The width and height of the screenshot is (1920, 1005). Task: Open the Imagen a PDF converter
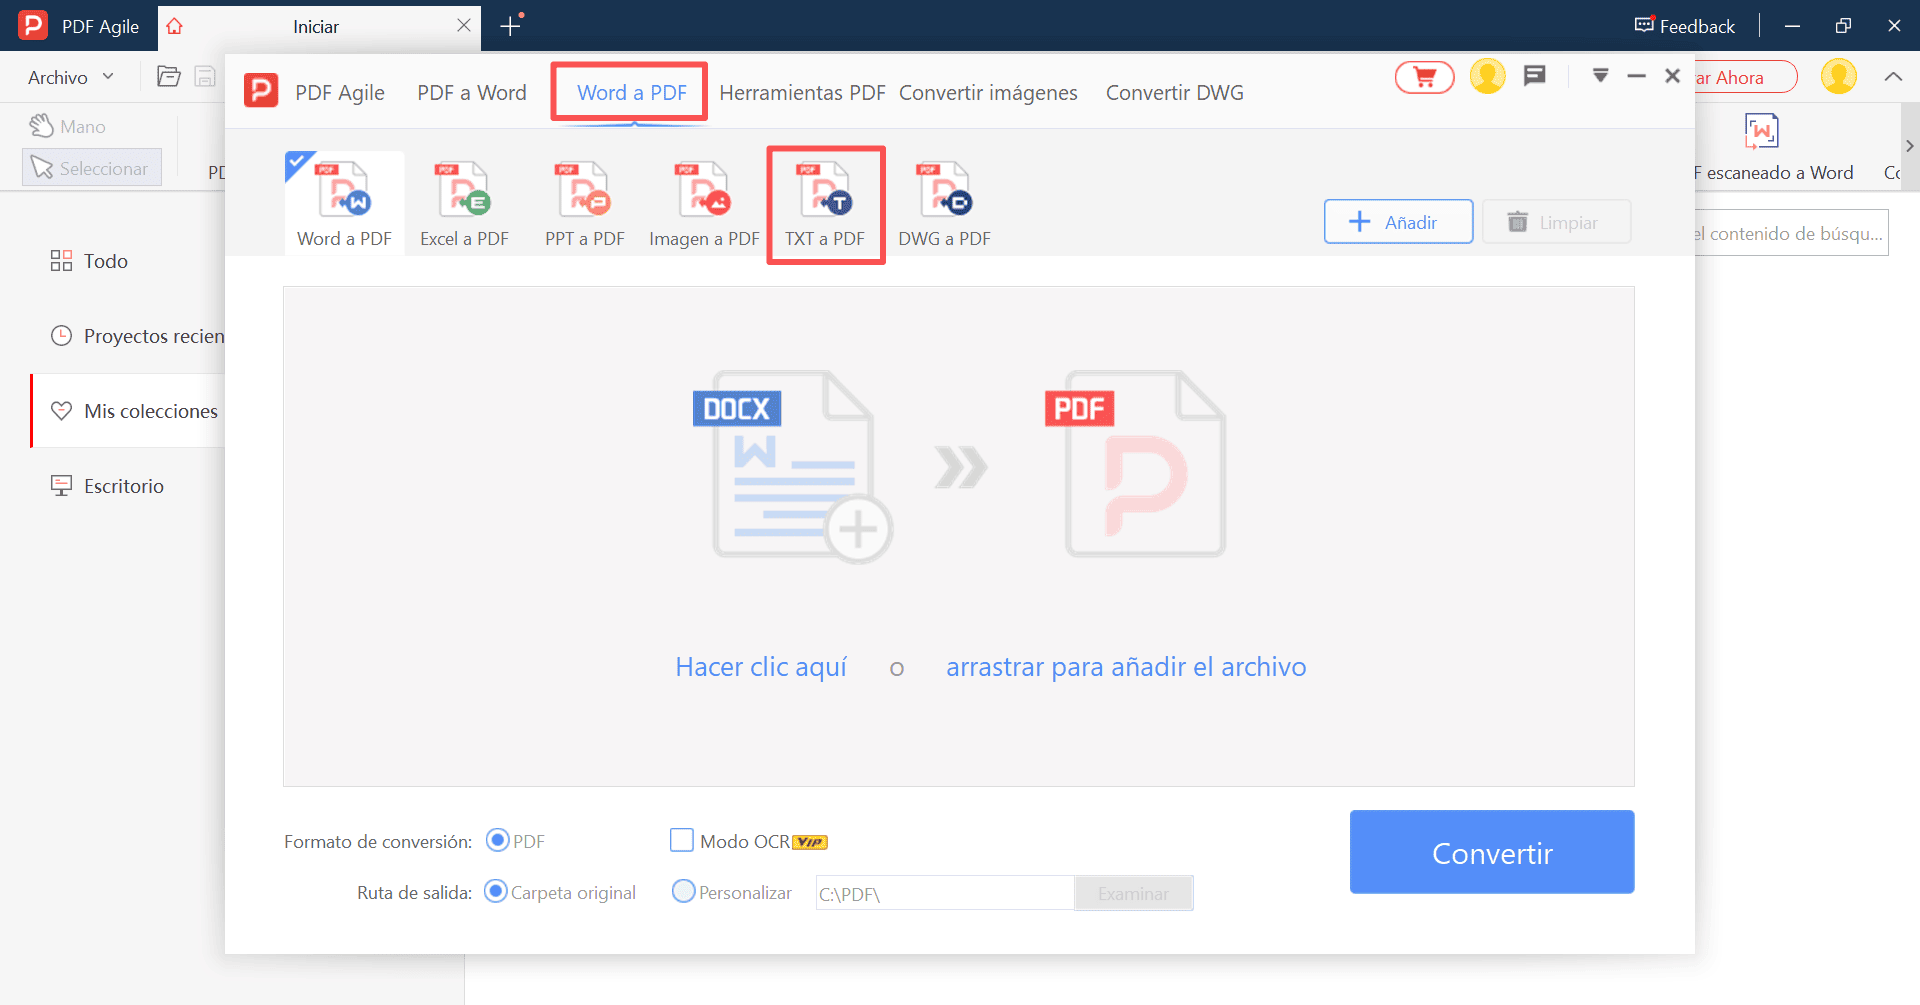pos(704,202)
